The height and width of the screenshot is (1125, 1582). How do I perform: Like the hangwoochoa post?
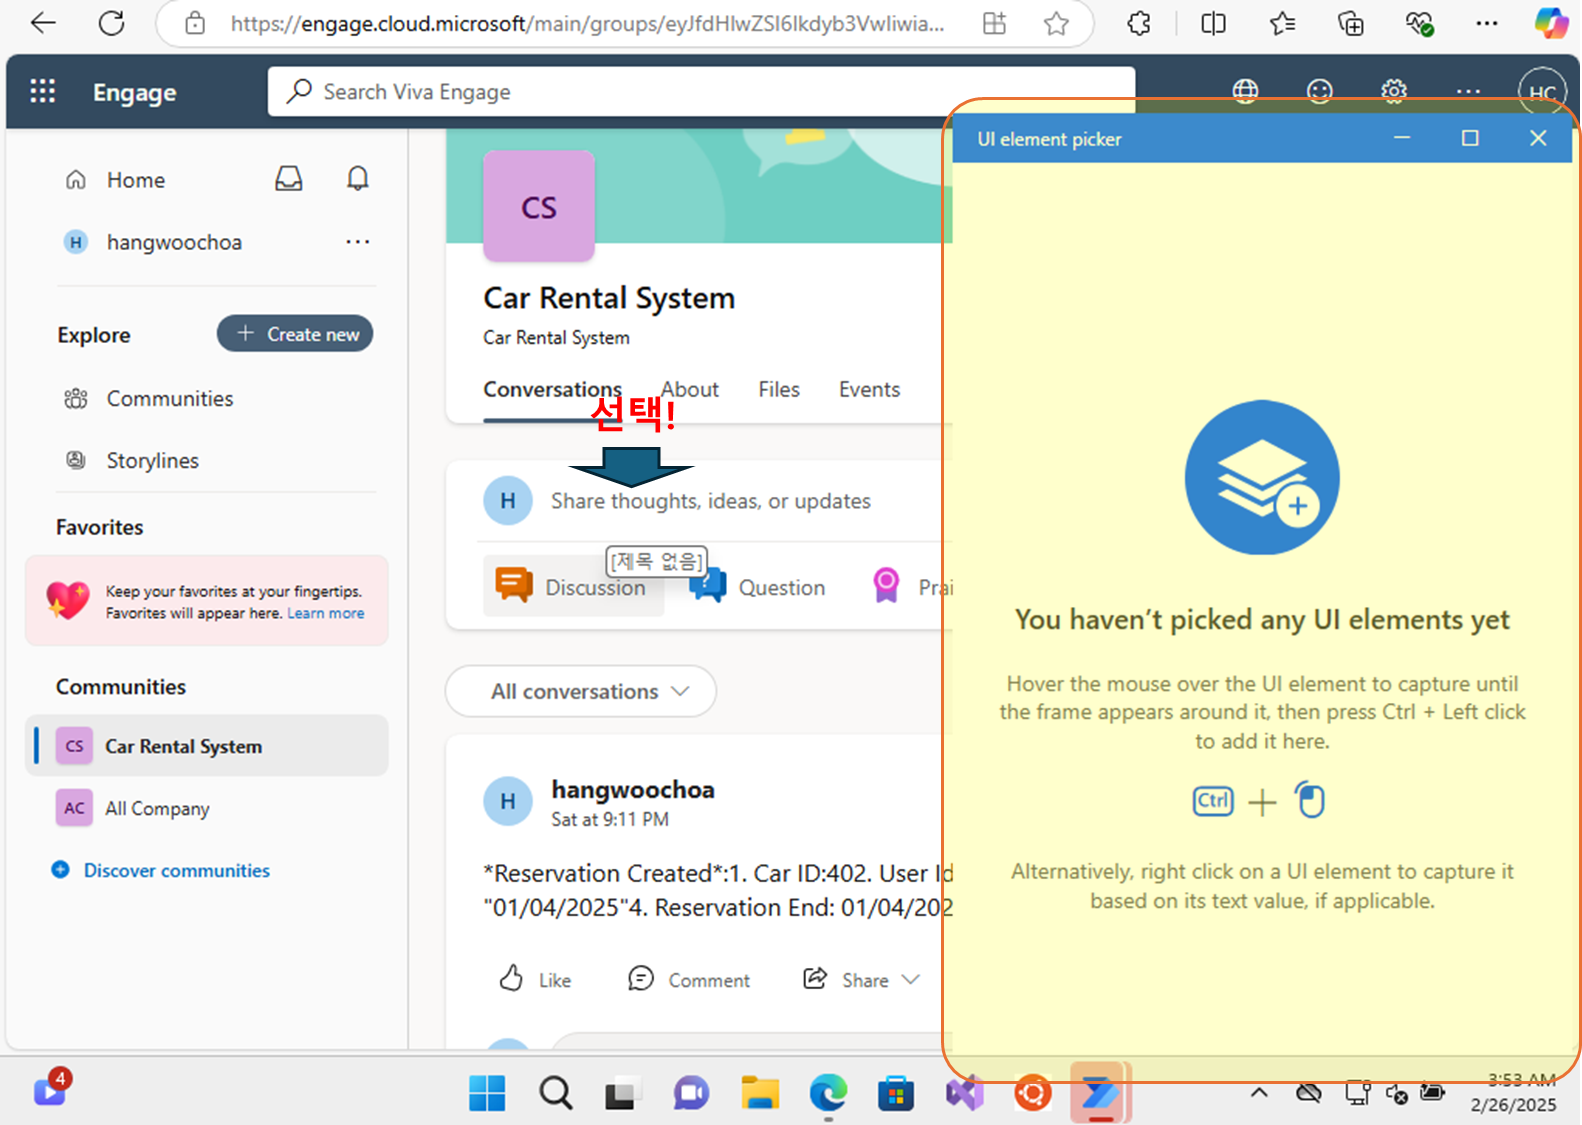(535, 979)
